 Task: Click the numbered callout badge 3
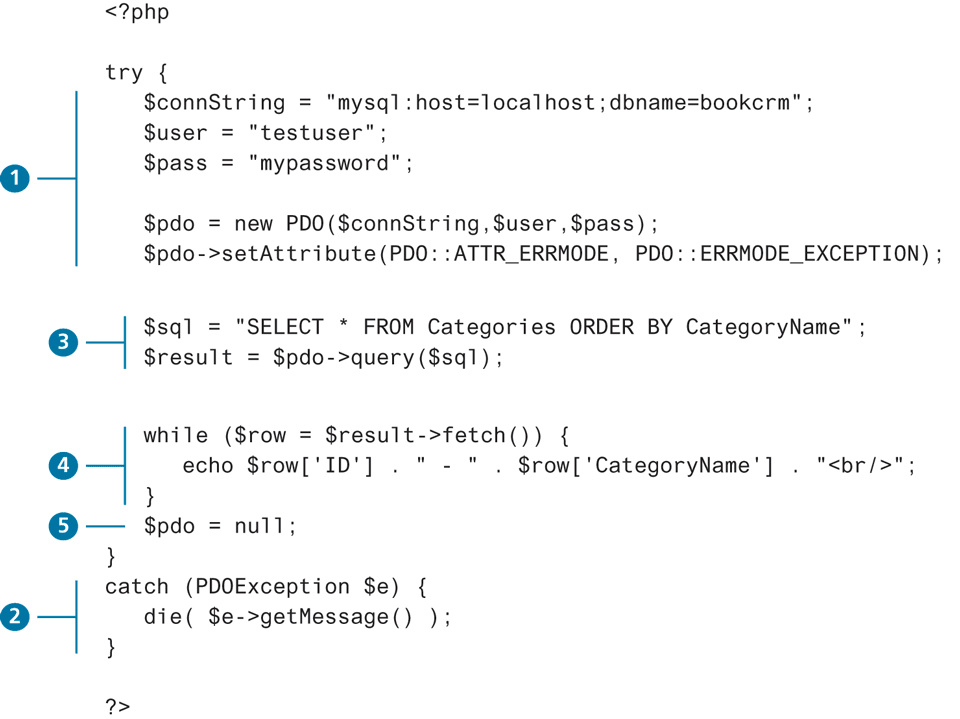[63, 343]
